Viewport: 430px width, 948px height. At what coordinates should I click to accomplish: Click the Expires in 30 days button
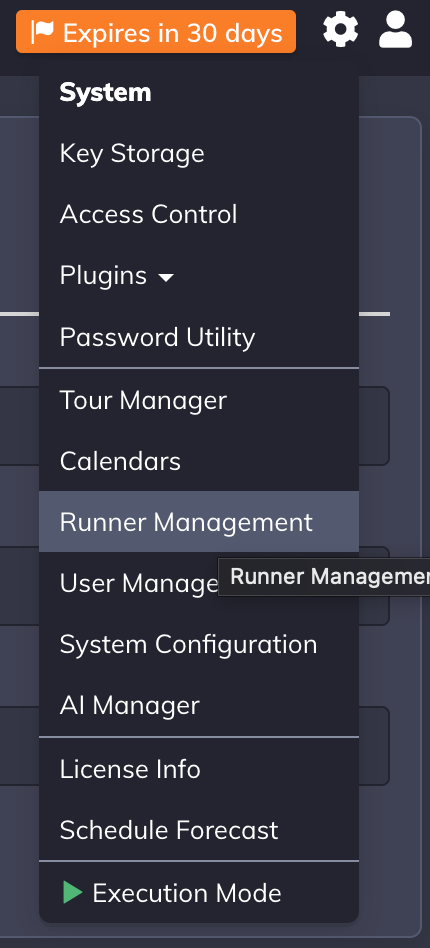[x=156, y=31]
